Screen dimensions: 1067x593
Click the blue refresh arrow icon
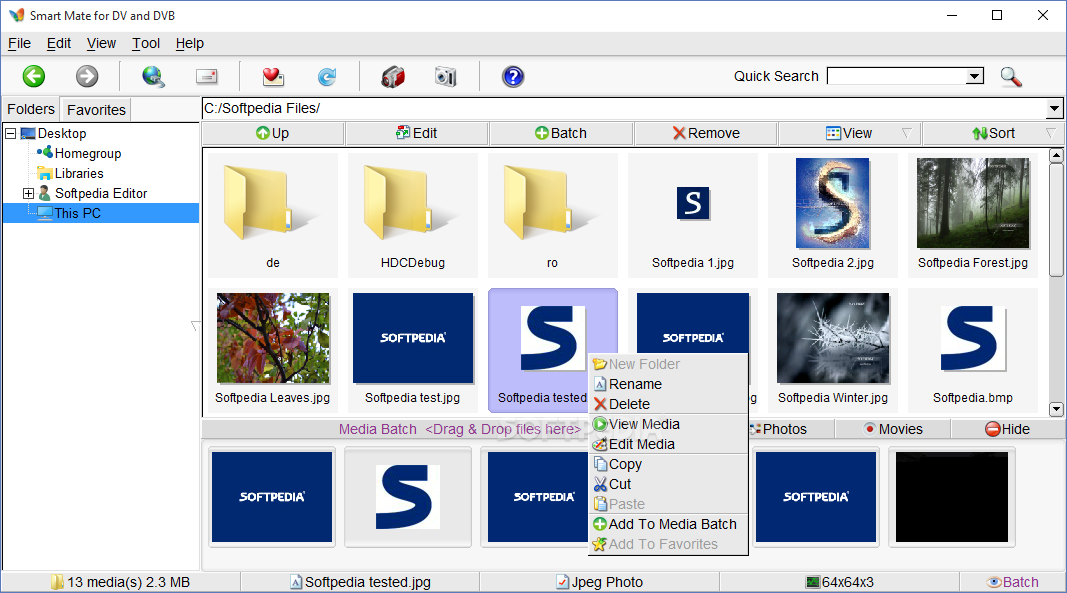tap(327, 76)
